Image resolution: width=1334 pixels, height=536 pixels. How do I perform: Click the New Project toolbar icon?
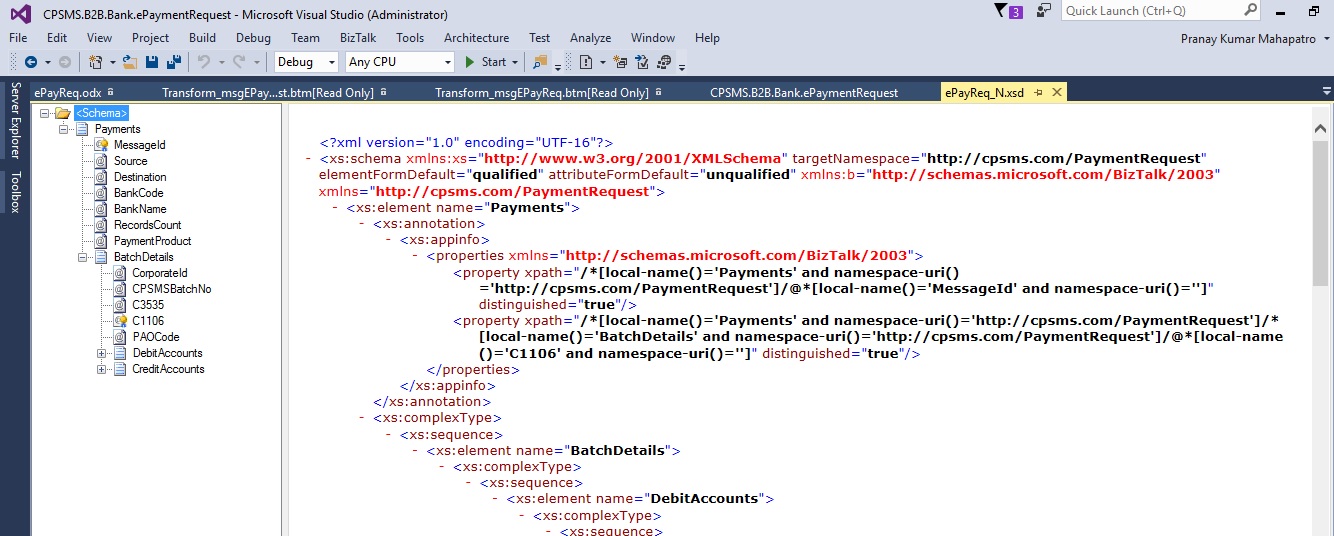96,62
